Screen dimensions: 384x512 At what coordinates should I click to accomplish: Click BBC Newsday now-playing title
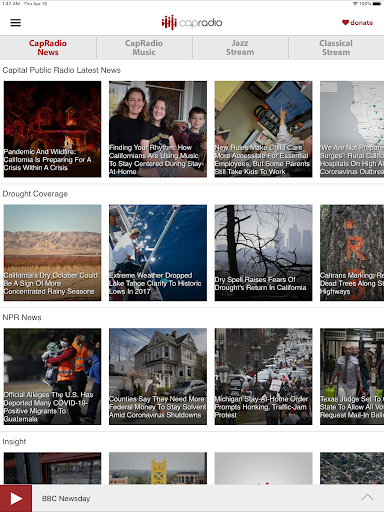pos(66,499)
